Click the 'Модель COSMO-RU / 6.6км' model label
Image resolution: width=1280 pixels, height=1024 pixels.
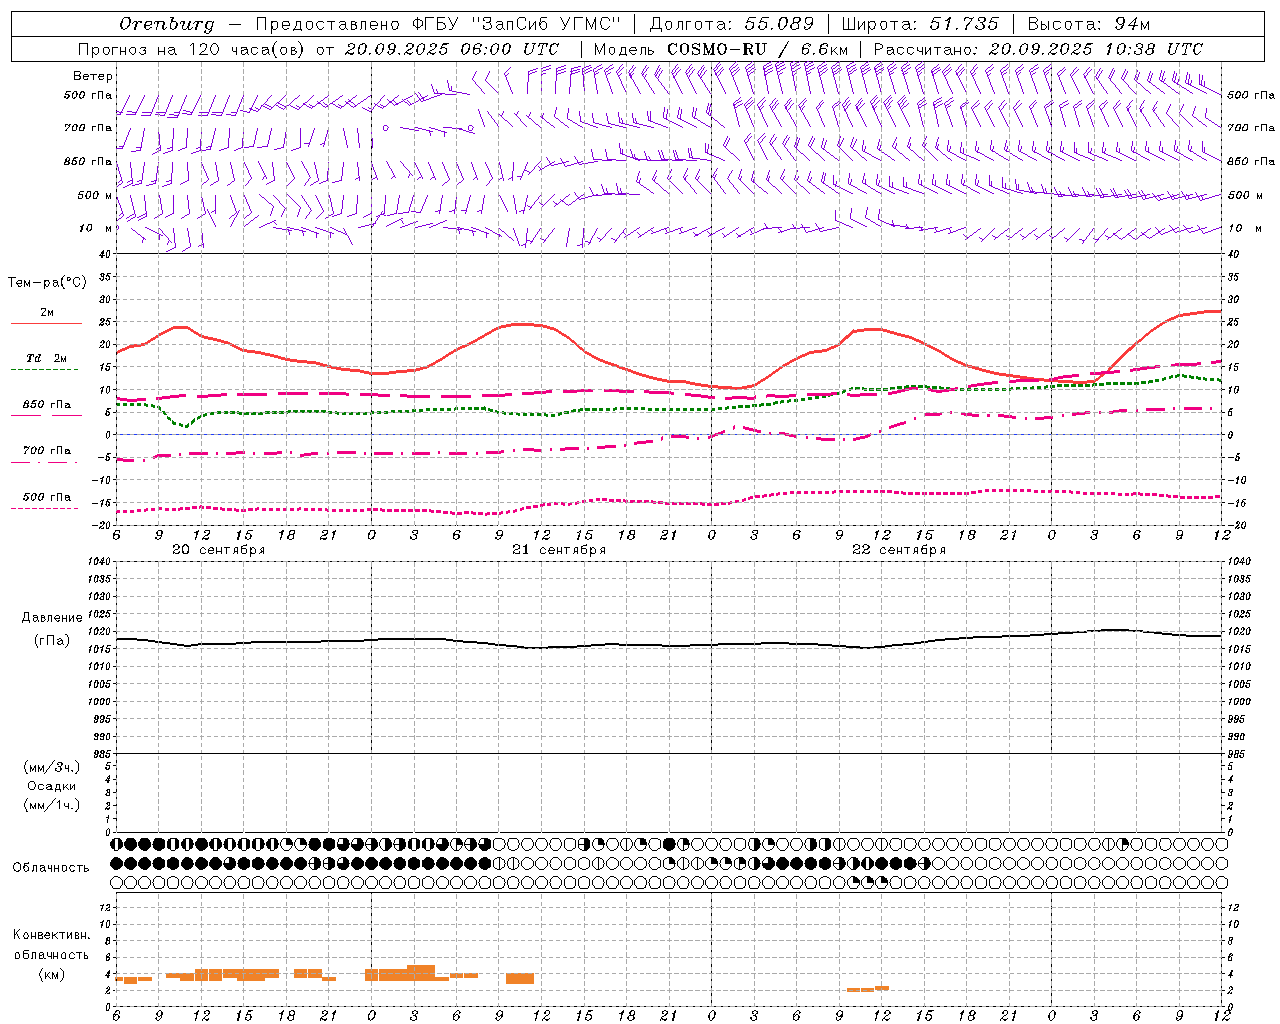coord(720,49)
